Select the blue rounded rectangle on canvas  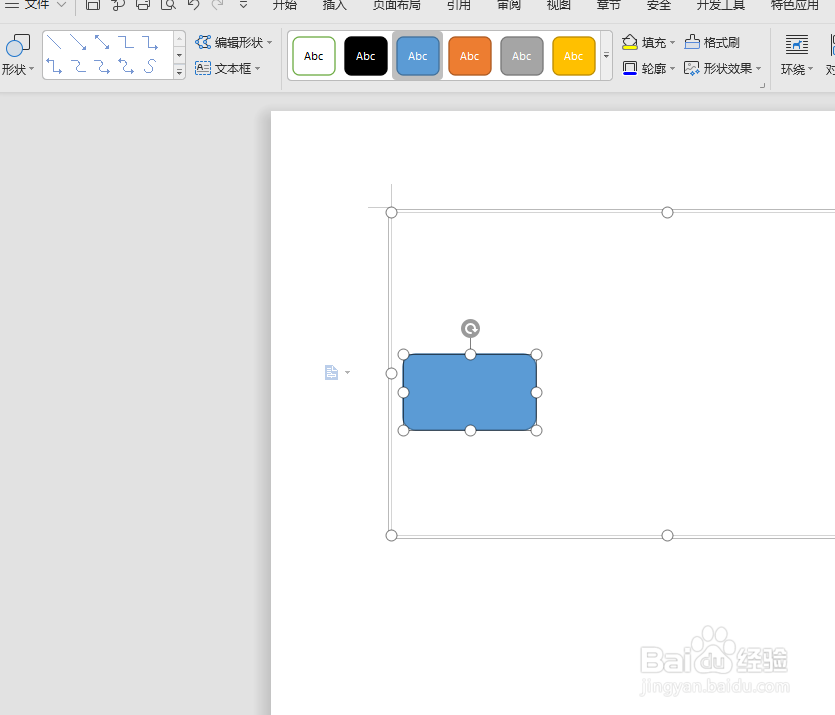click(x=470, y=392)
